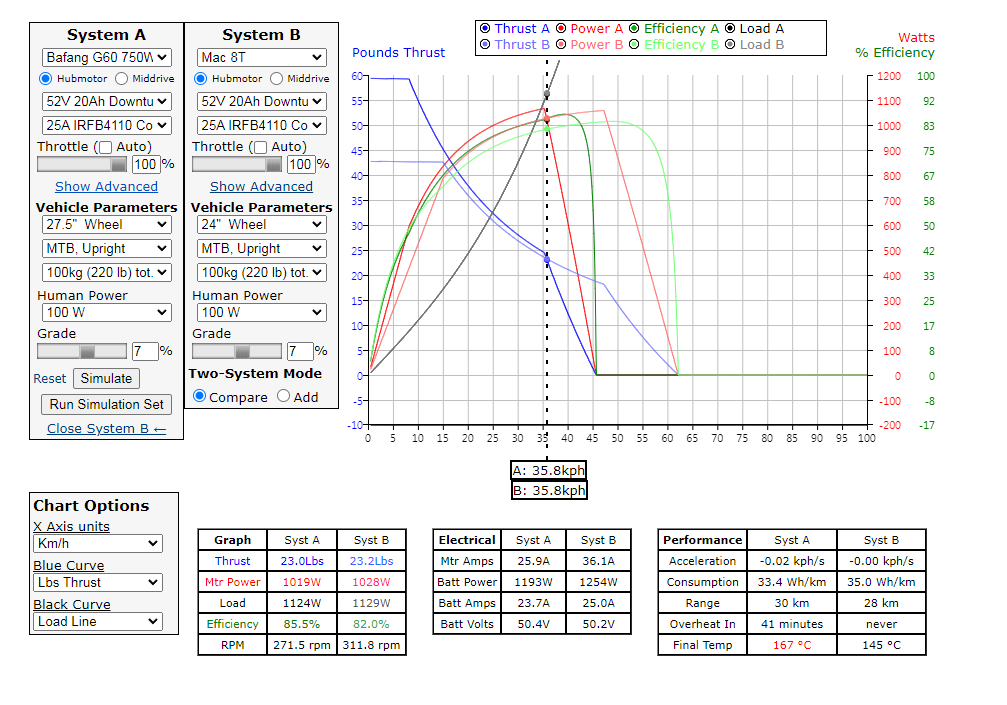The height and width of the screenshot is (705, 1007).
Task: Click System A Grade slider
Action: [82, 351]
